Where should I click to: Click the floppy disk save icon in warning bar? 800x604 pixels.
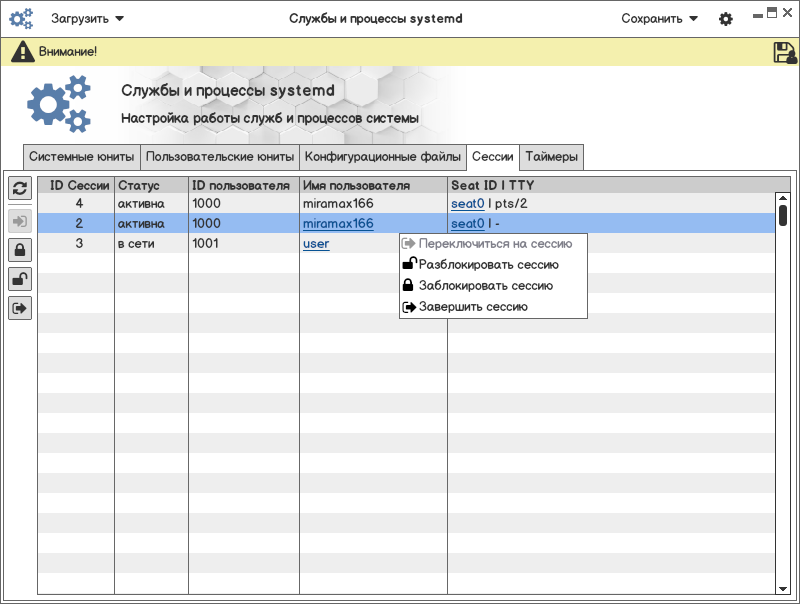tap(785, 53)
